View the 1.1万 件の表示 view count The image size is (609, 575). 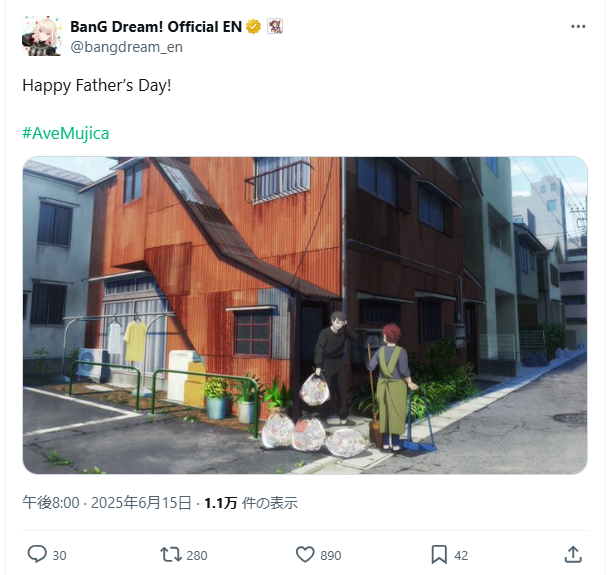[x=251, y=503]
